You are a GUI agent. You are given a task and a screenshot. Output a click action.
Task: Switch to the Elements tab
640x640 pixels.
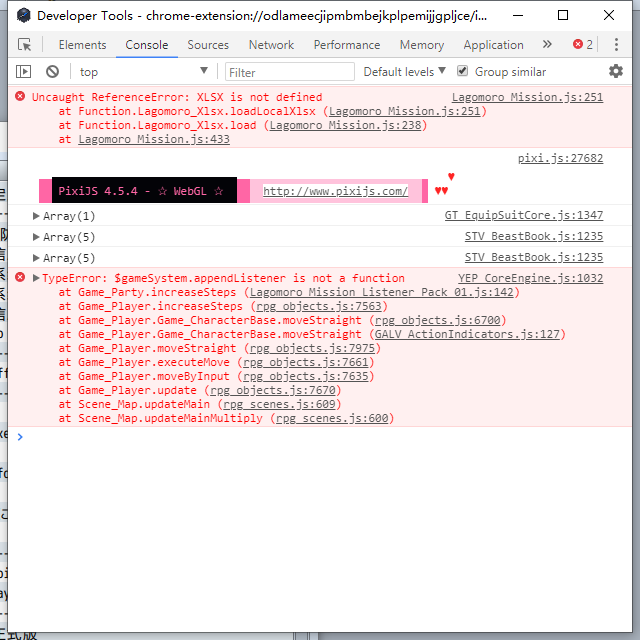coord(82,45)
